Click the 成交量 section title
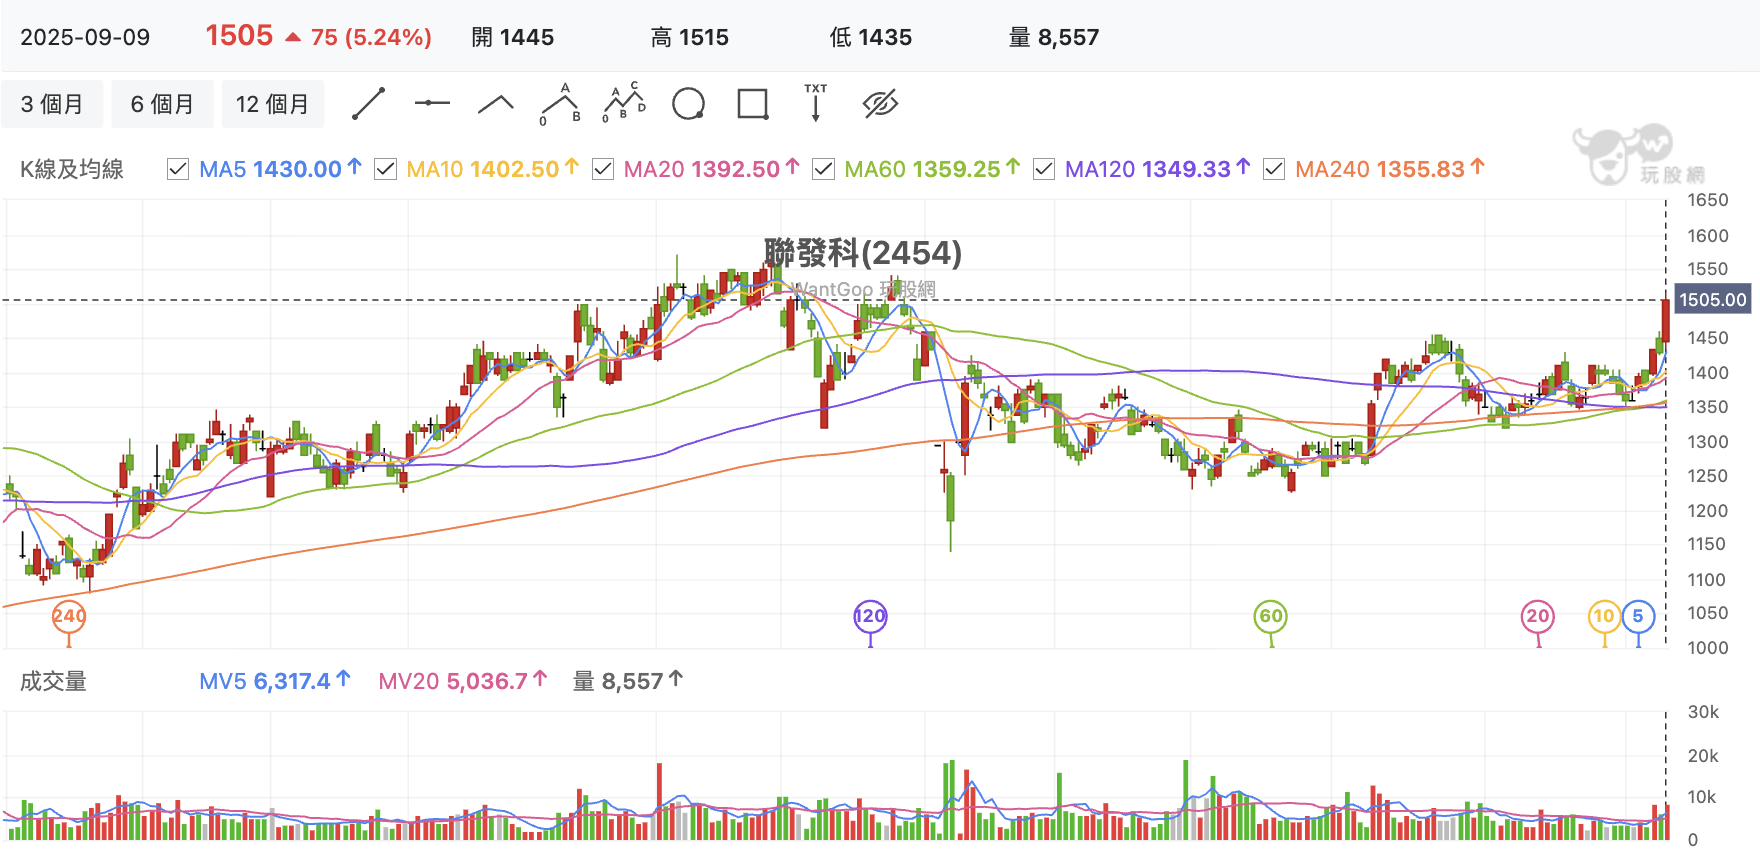 [x=53, y=682]
